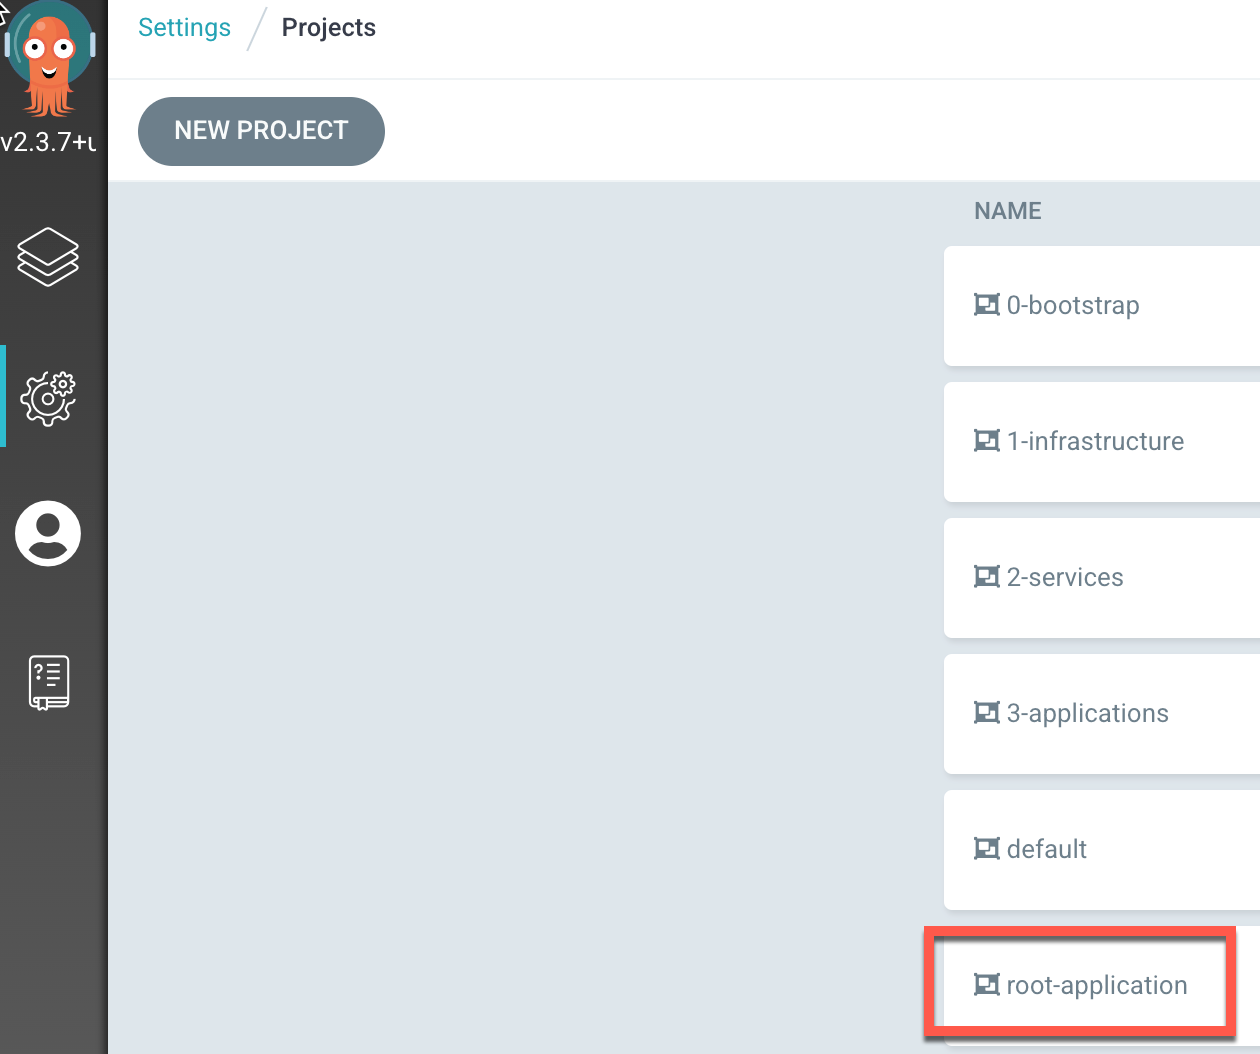Open the User Info sidebar icon
The width and height of the screenshot is (1260, 1054).
click(48, 533)
